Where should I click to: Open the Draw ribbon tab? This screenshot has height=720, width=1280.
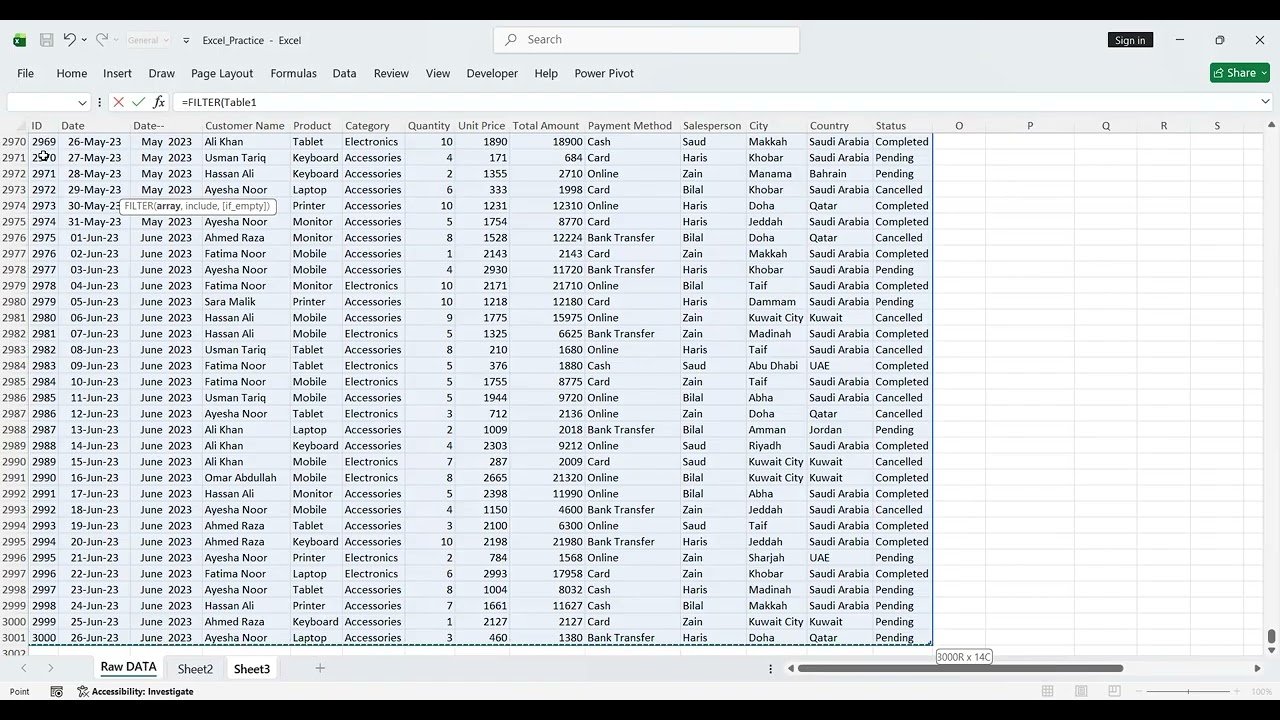(161, 73)
